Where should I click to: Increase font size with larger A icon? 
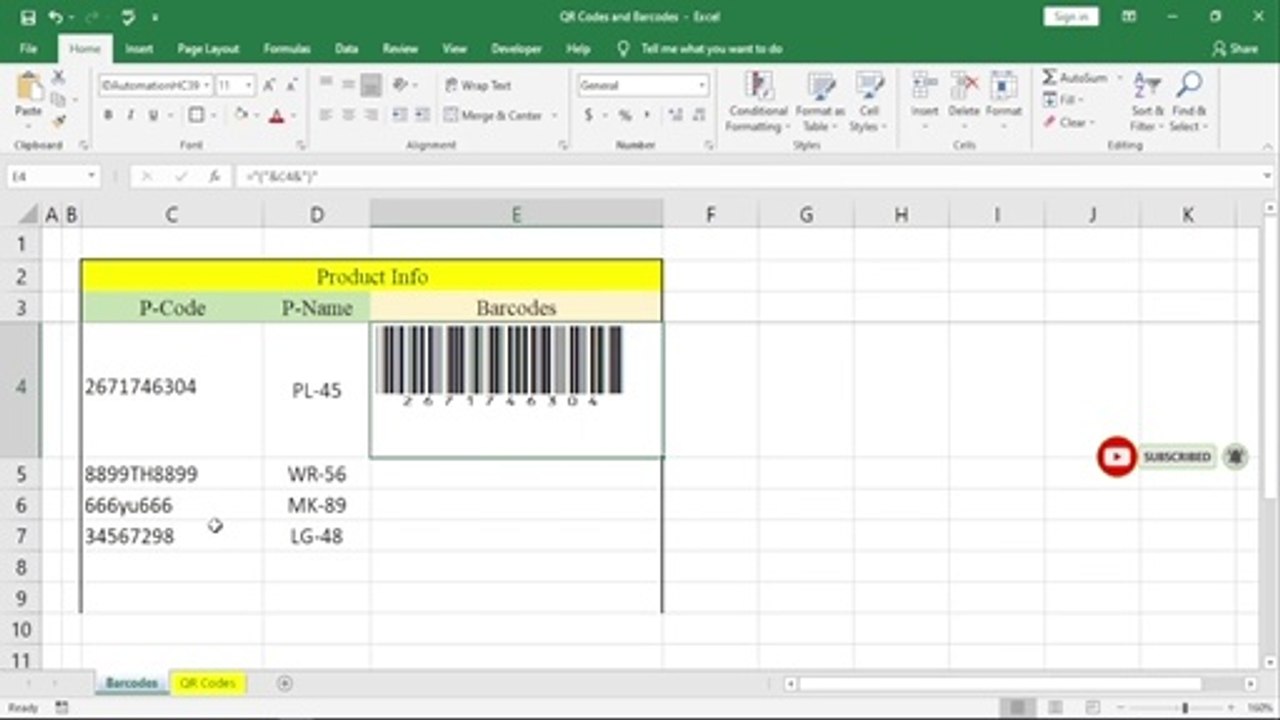pos(268,86)
